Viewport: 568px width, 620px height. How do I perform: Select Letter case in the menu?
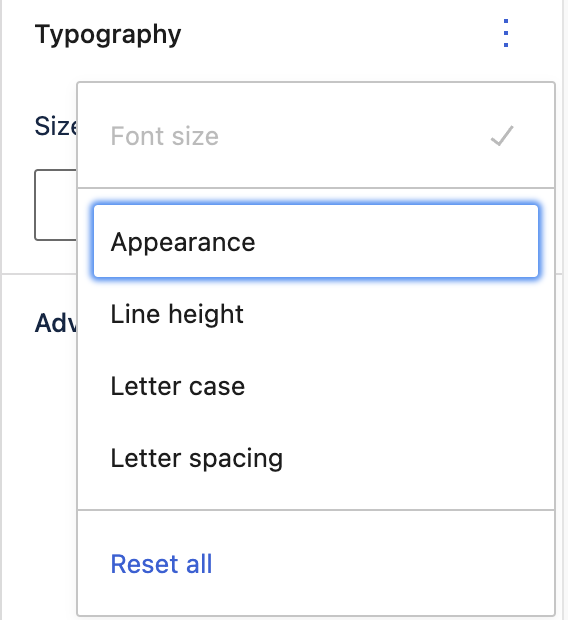[x=316, y=386]
